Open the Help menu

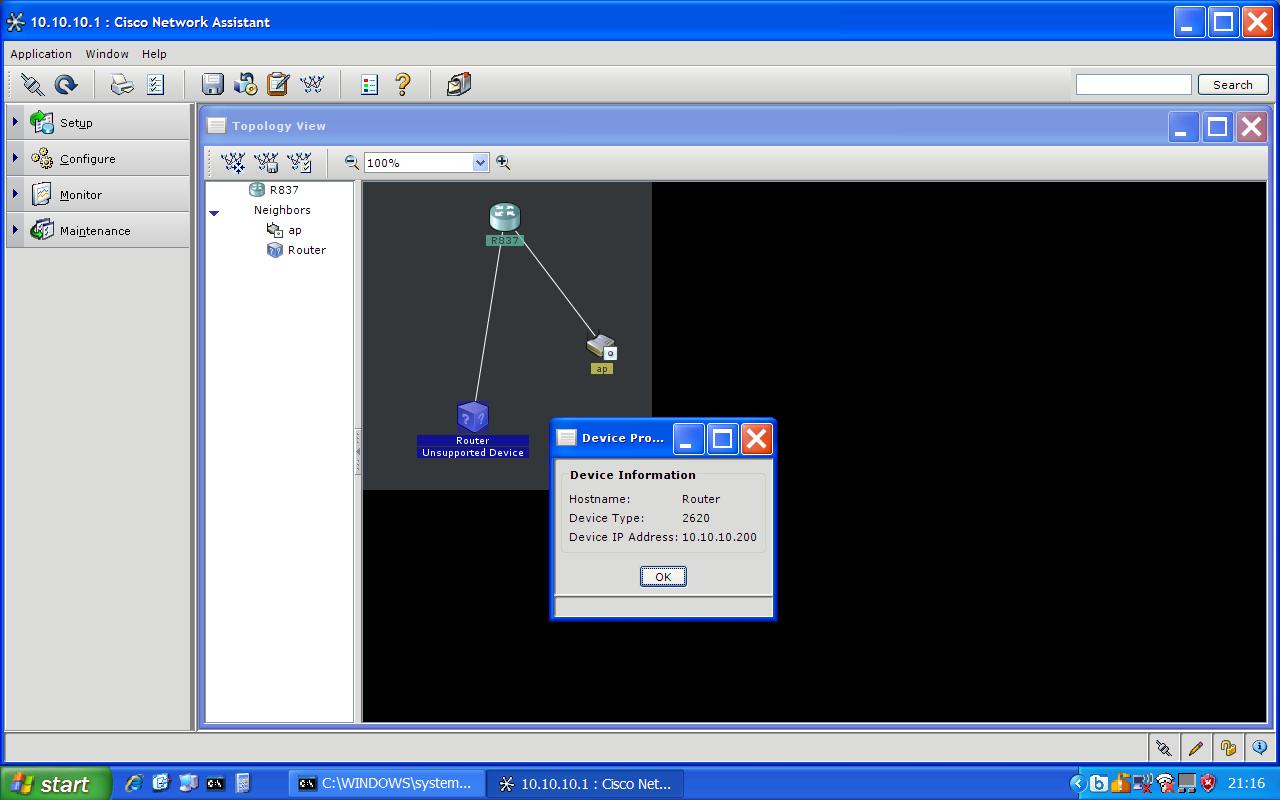(154, 54)
